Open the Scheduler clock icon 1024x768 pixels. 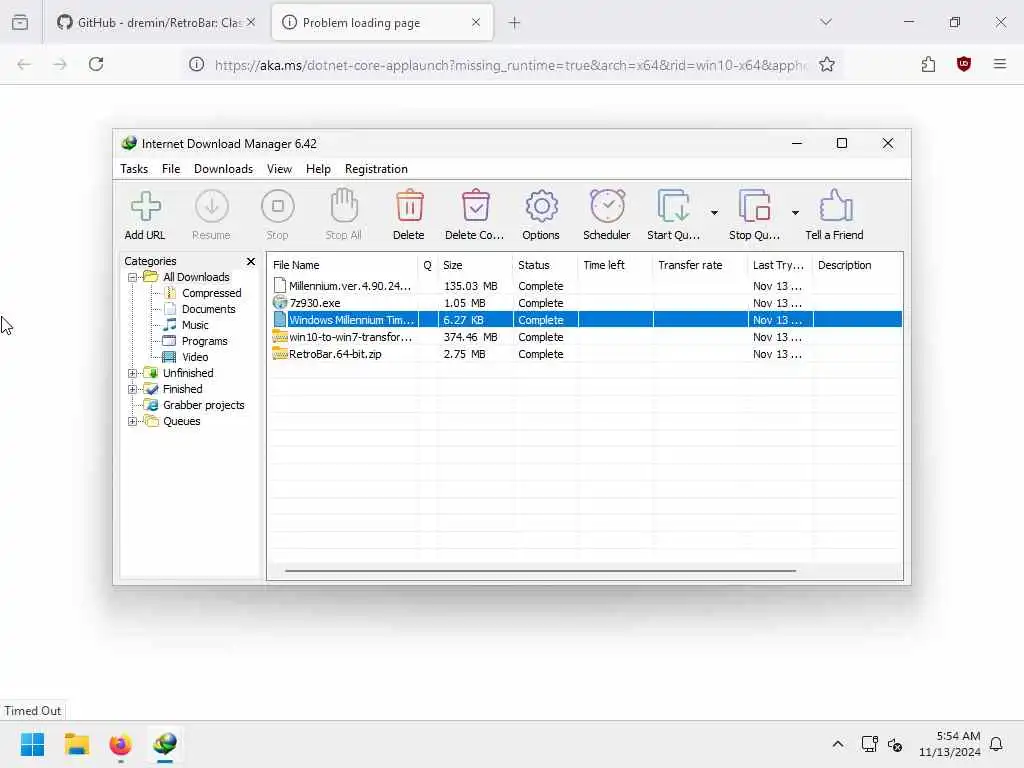[x=607, y=206]
